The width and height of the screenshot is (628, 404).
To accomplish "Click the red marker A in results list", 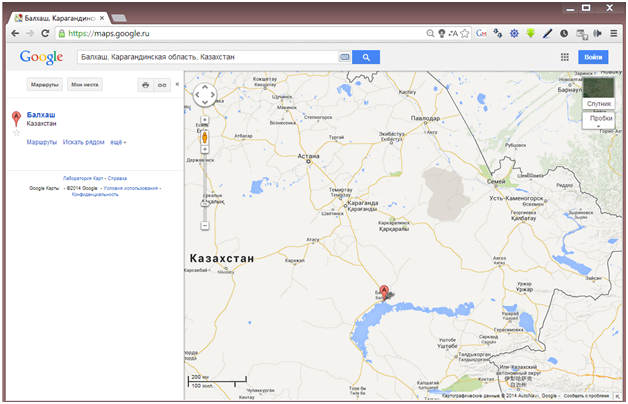I will pyautogui.click(x=16, y=119).
